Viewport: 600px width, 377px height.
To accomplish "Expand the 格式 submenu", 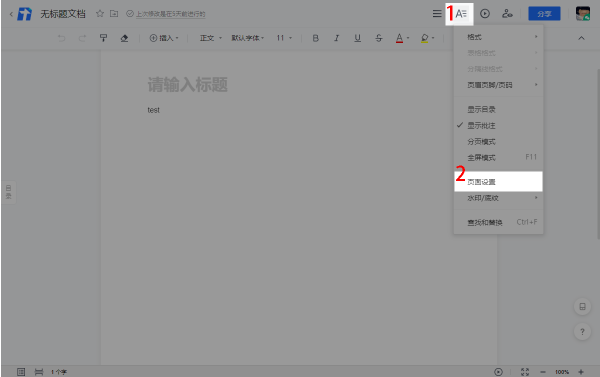I will tap(498, 37).
